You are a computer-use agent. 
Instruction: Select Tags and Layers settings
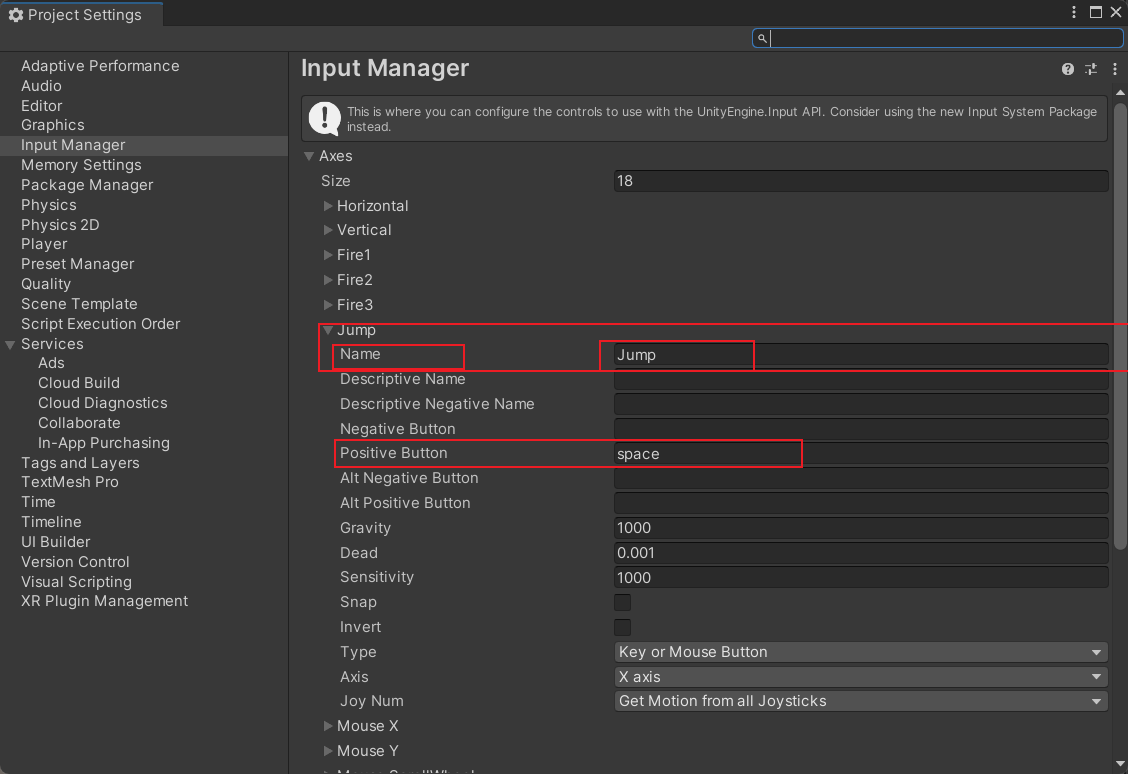click(x=80, y=463)
